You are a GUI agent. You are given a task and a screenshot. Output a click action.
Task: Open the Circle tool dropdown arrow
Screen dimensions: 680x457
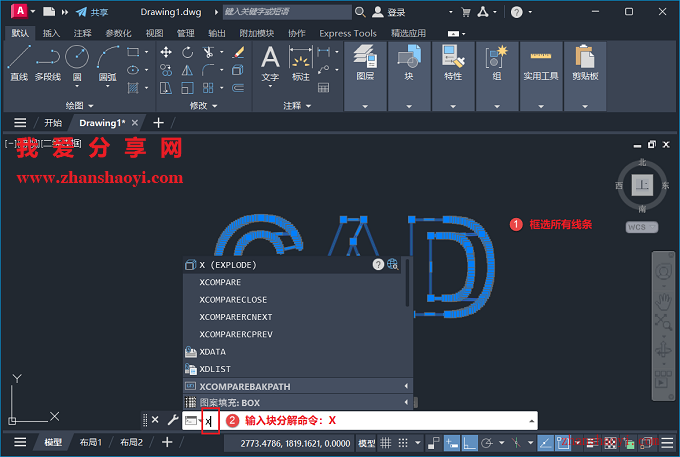point(77,86)
